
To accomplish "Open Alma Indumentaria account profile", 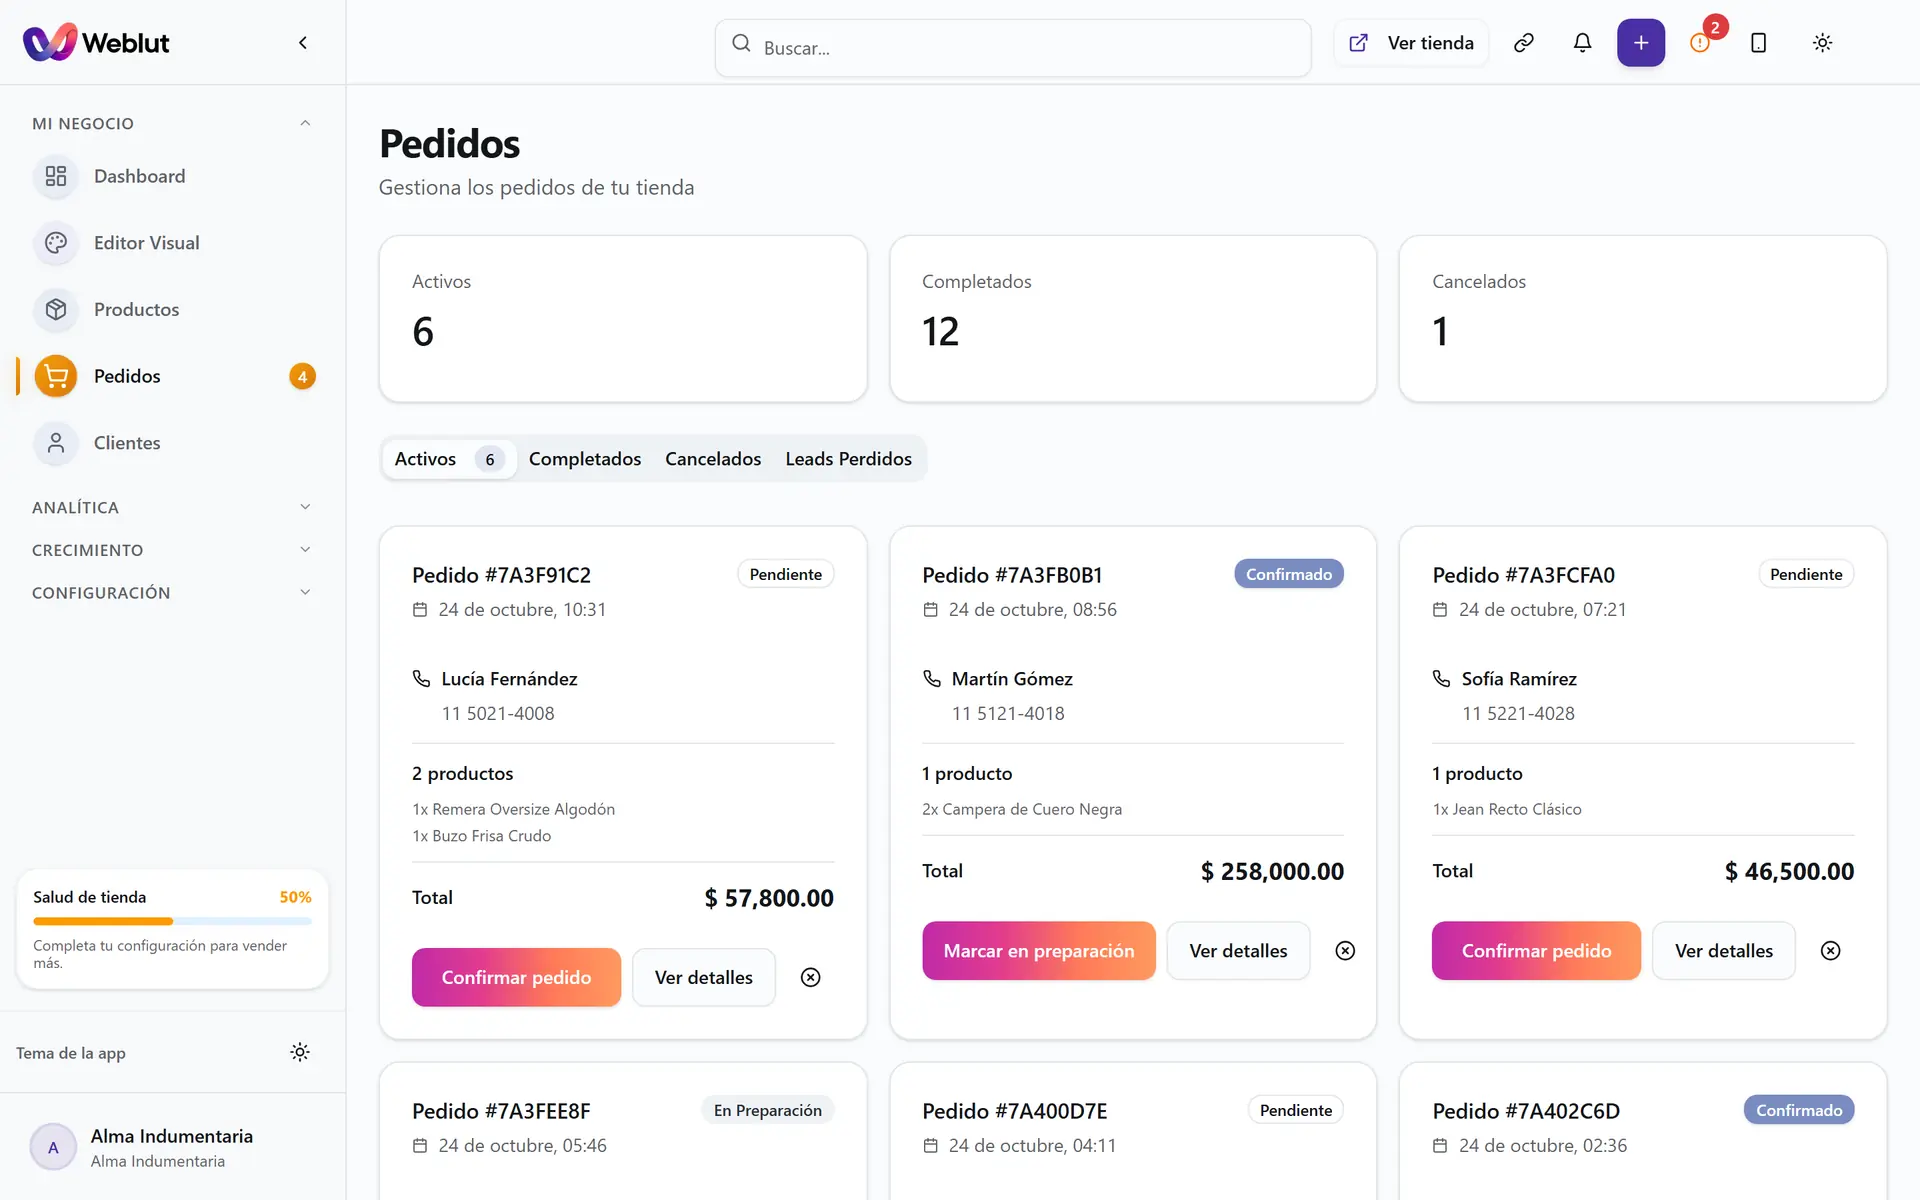I will pos(172,1147).
